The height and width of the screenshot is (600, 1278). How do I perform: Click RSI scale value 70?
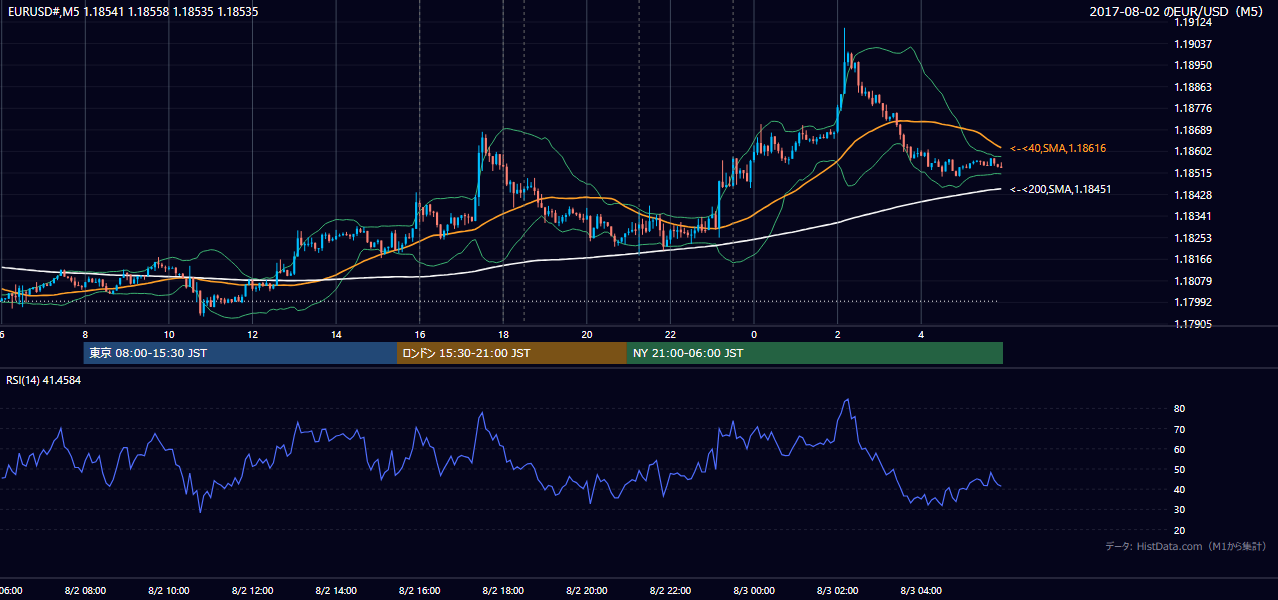[1179, 429]
